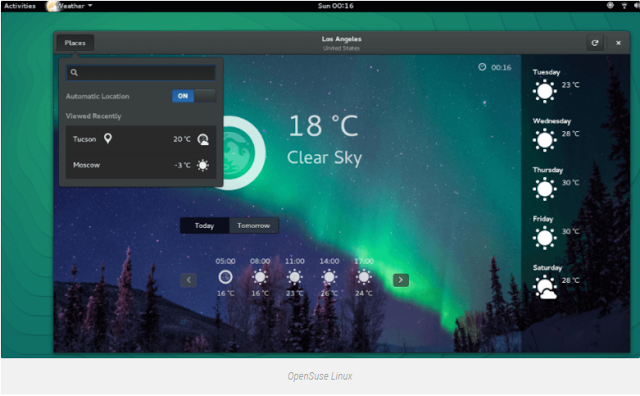Select Tucson from Viewed Recently
The image size is (640, 396).
(x=141, y=139)
